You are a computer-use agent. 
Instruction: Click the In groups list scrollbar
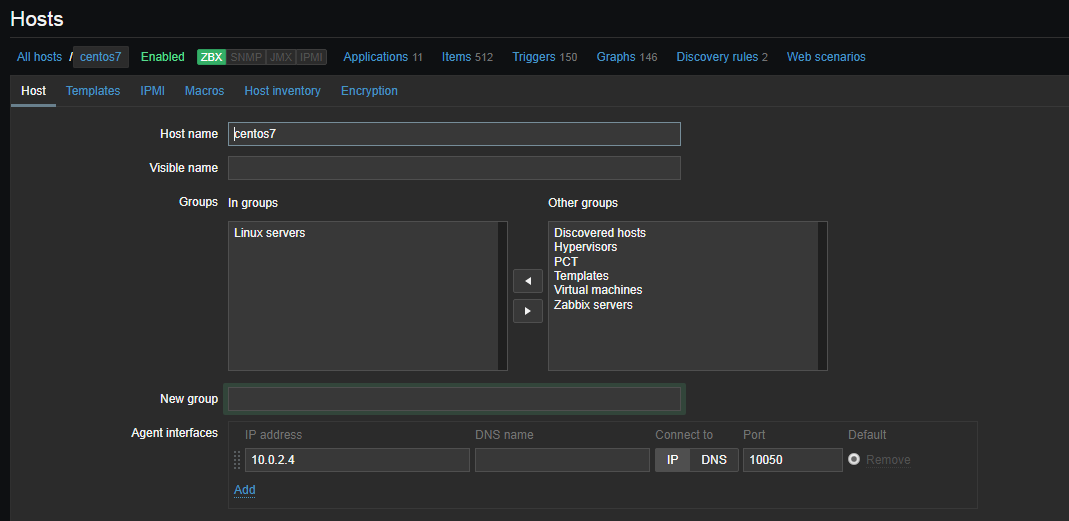click(503, 296)
